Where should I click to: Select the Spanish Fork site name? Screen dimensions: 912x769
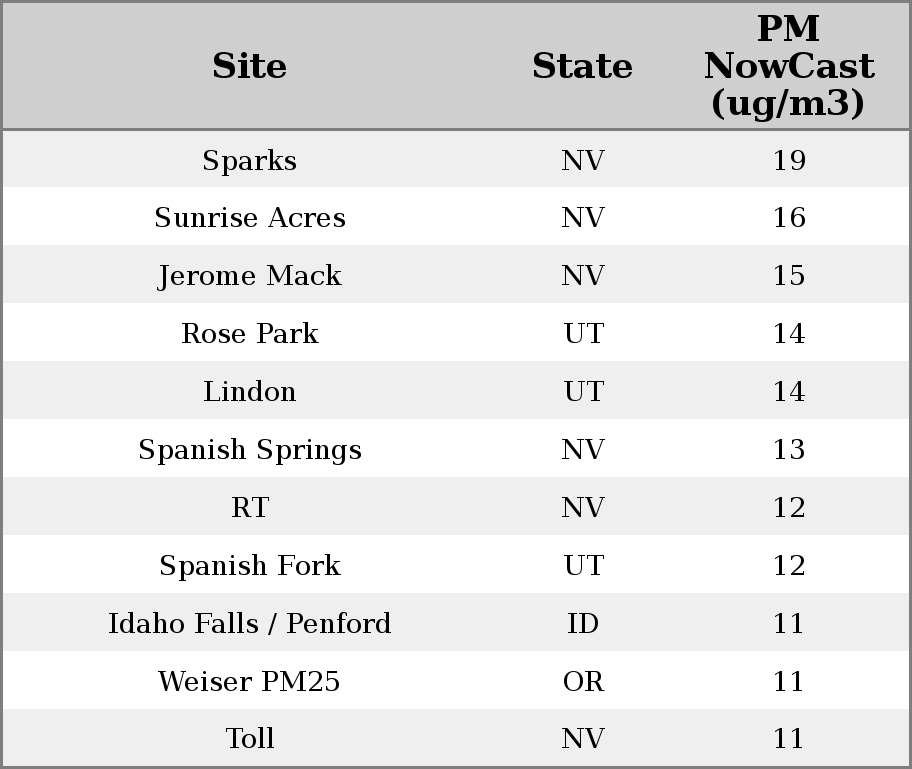[x=250, y=566]
